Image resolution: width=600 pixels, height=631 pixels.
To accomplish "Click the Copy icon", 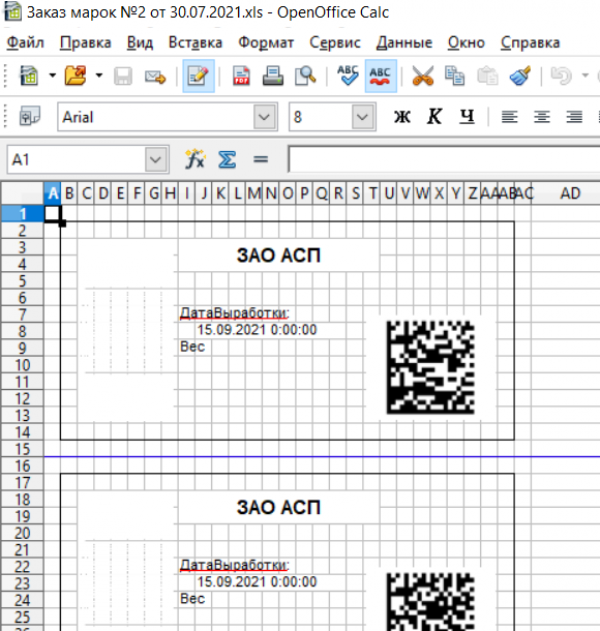I will pyautogui.click(x=455, y=76).
